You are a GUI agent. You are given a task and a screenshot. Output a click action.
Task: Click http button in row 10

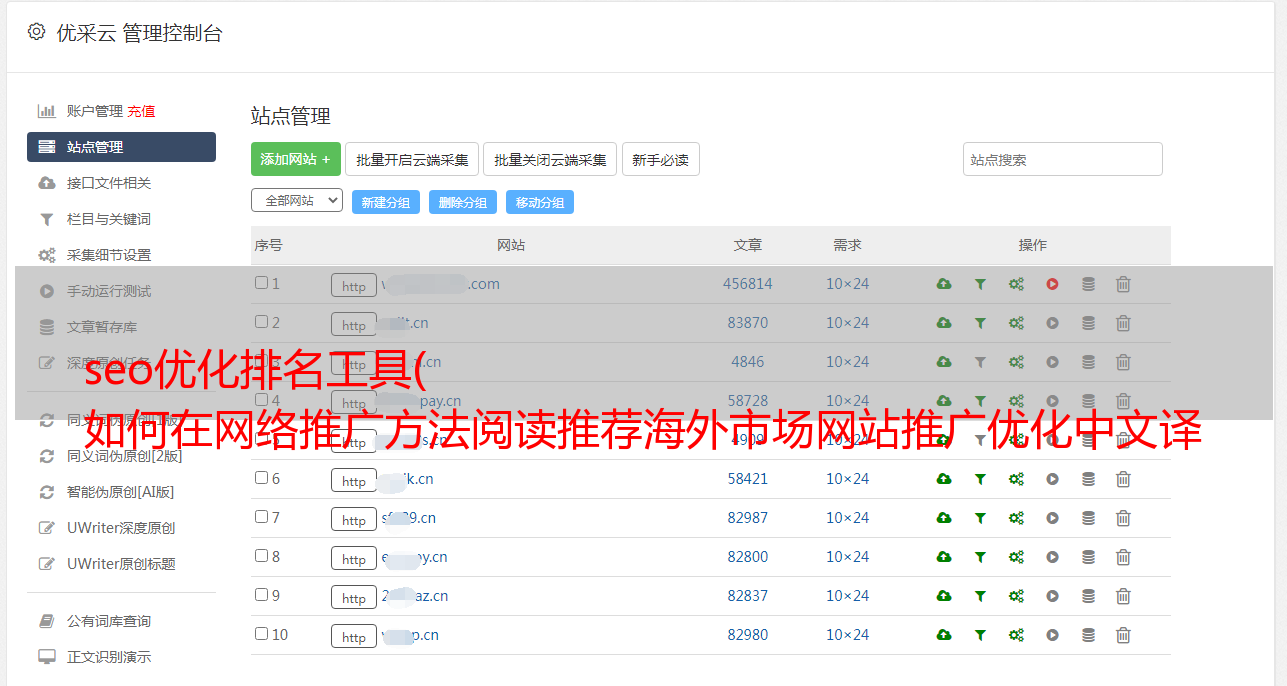tap(354, 636)
